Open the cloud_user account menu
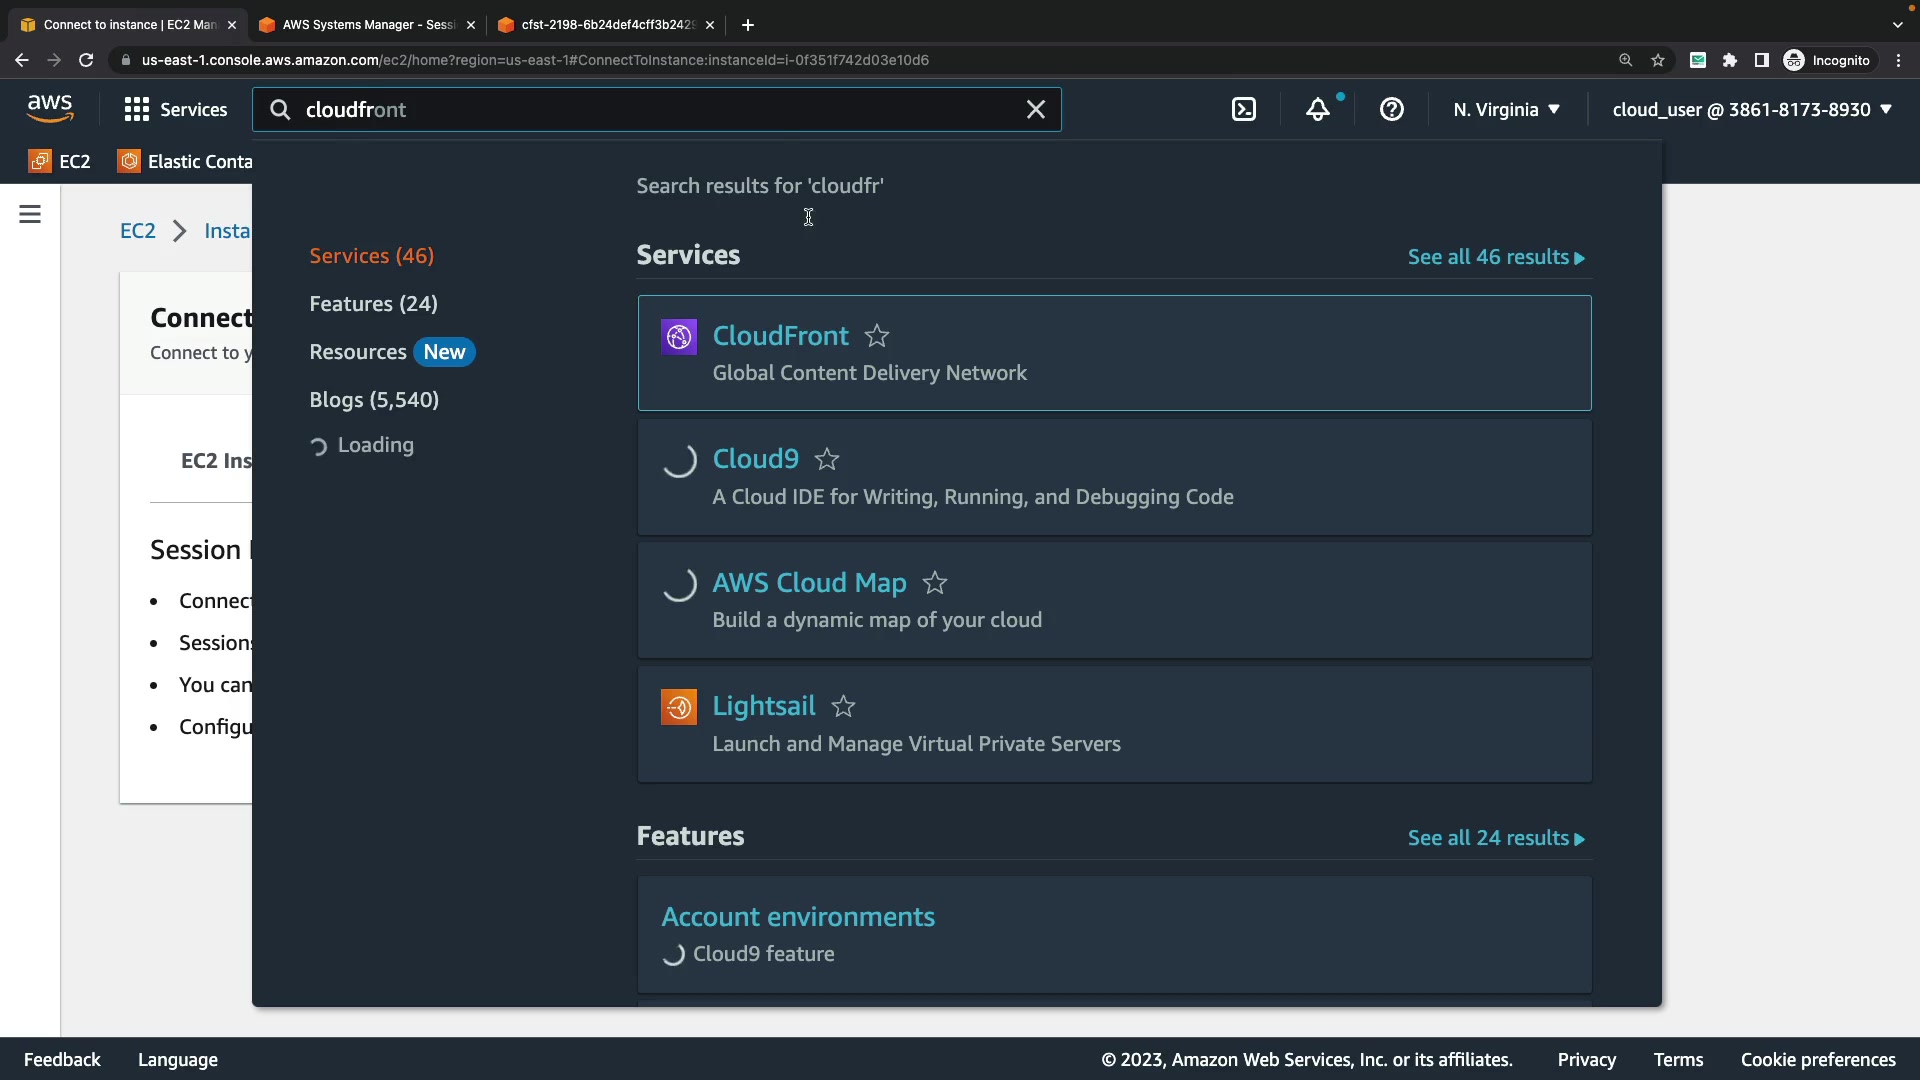This screenshot has width=1920, height=1080. click(x=1751, y=110)
